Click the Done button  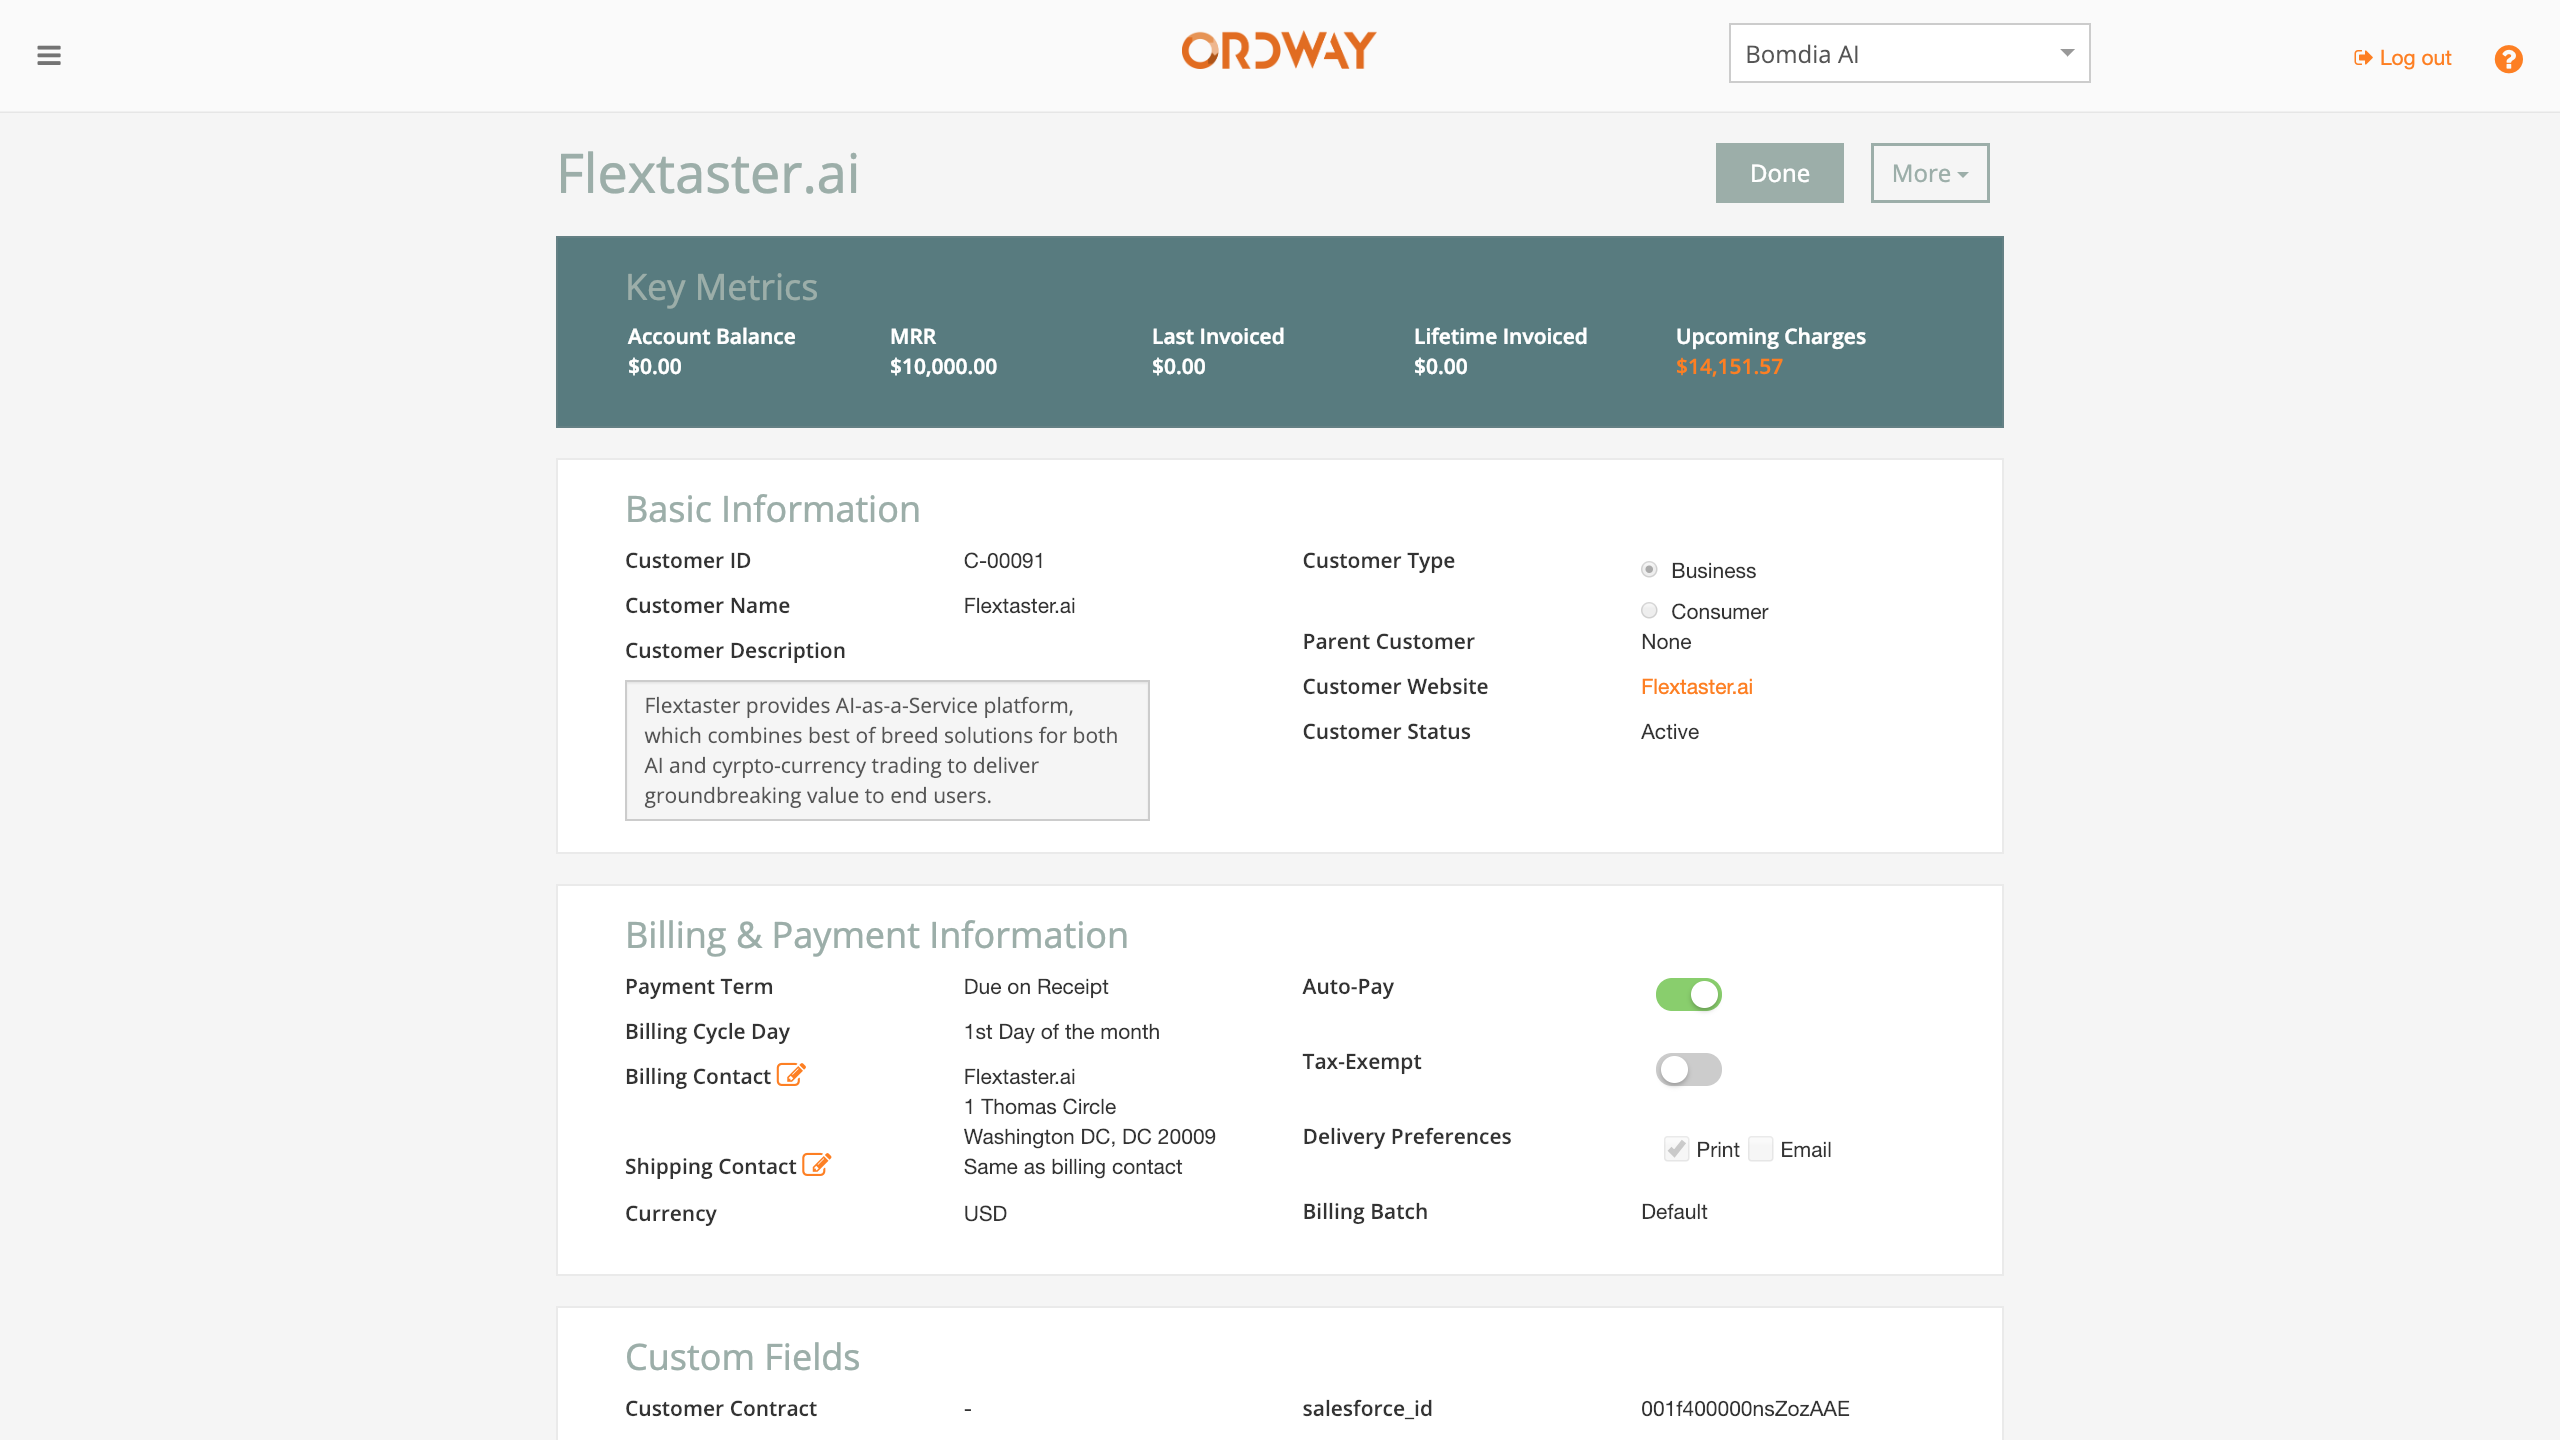click(1779, 173)
